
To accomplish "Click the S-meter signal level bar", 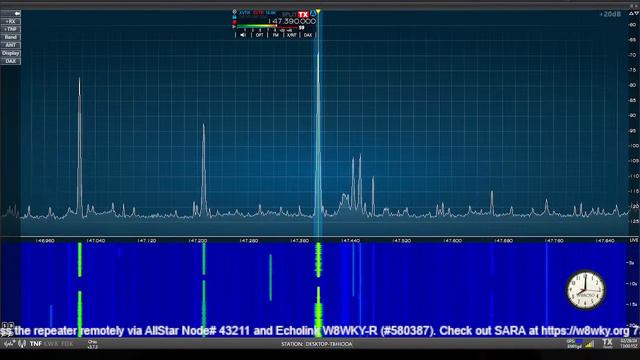I will point(267,26).
